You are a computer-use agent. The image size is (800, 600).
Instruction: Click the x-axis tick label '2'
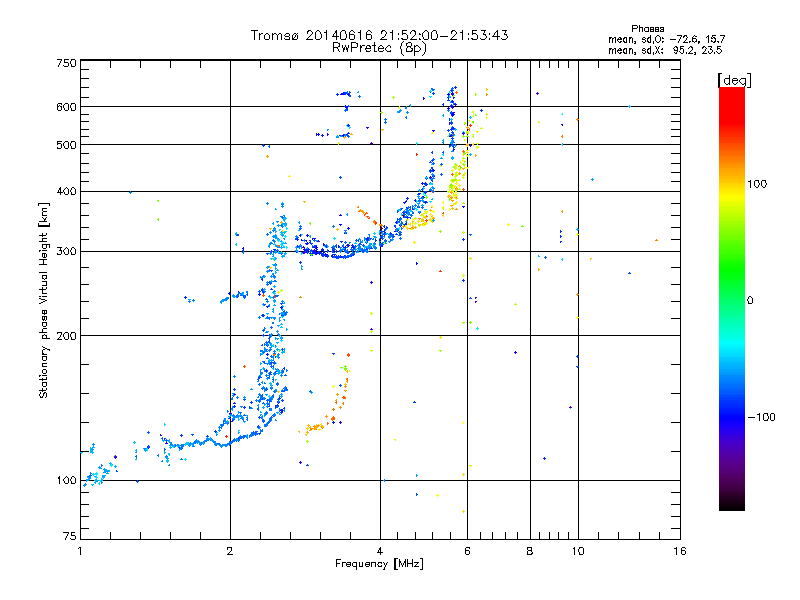[230, 551]
